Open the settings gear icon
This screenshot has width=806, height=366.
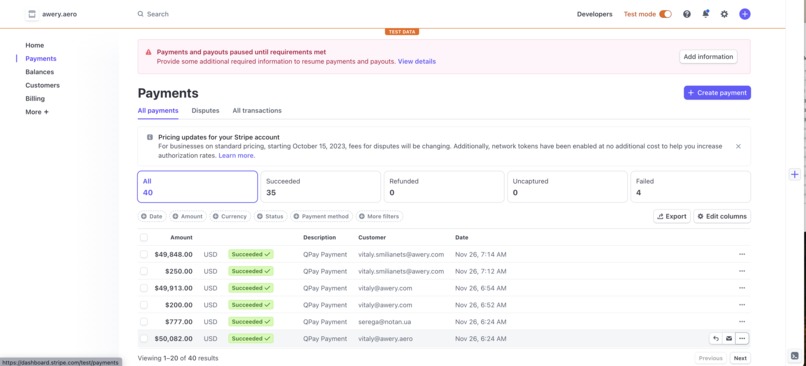click(724, 14)
